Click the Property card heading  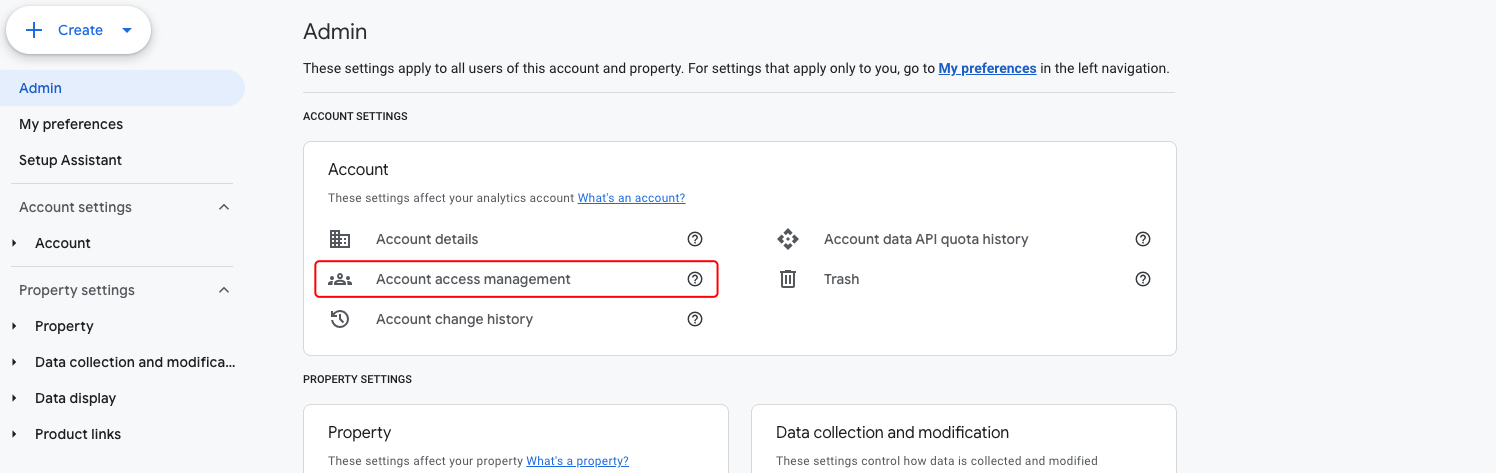tap(359, 433)
